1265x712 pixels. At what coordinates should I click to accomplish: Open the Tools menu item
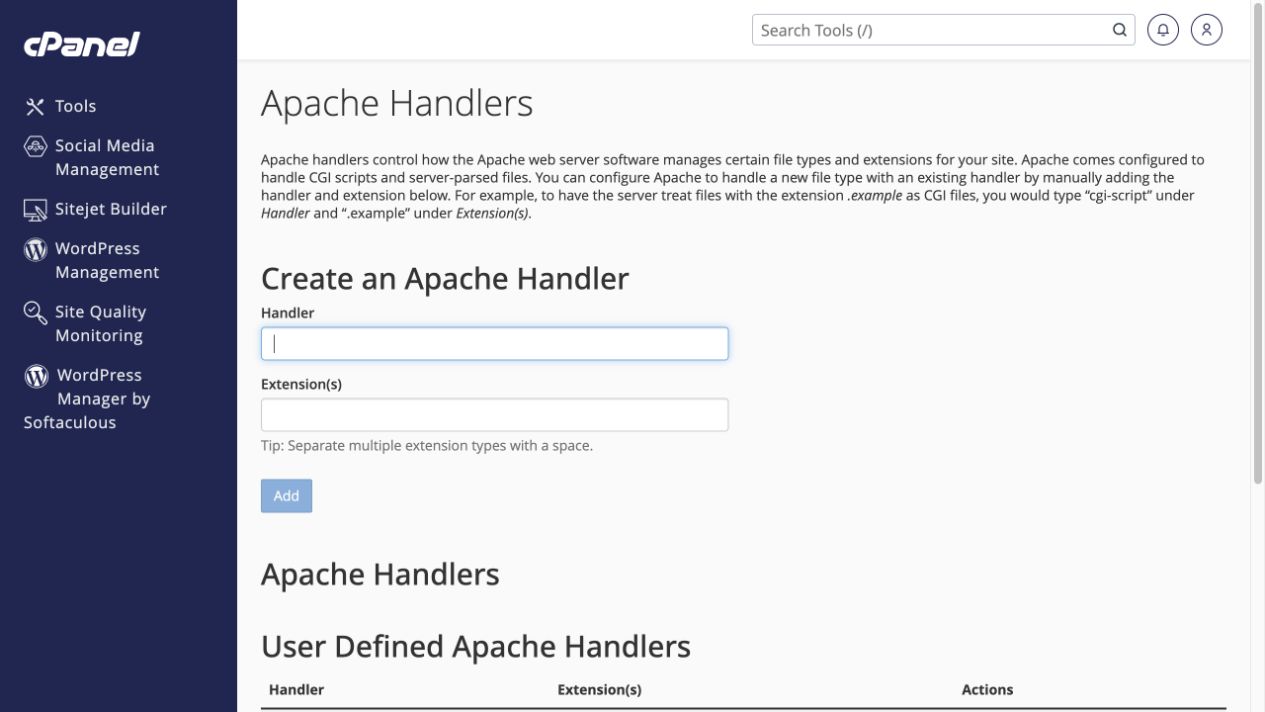[76, 106]
